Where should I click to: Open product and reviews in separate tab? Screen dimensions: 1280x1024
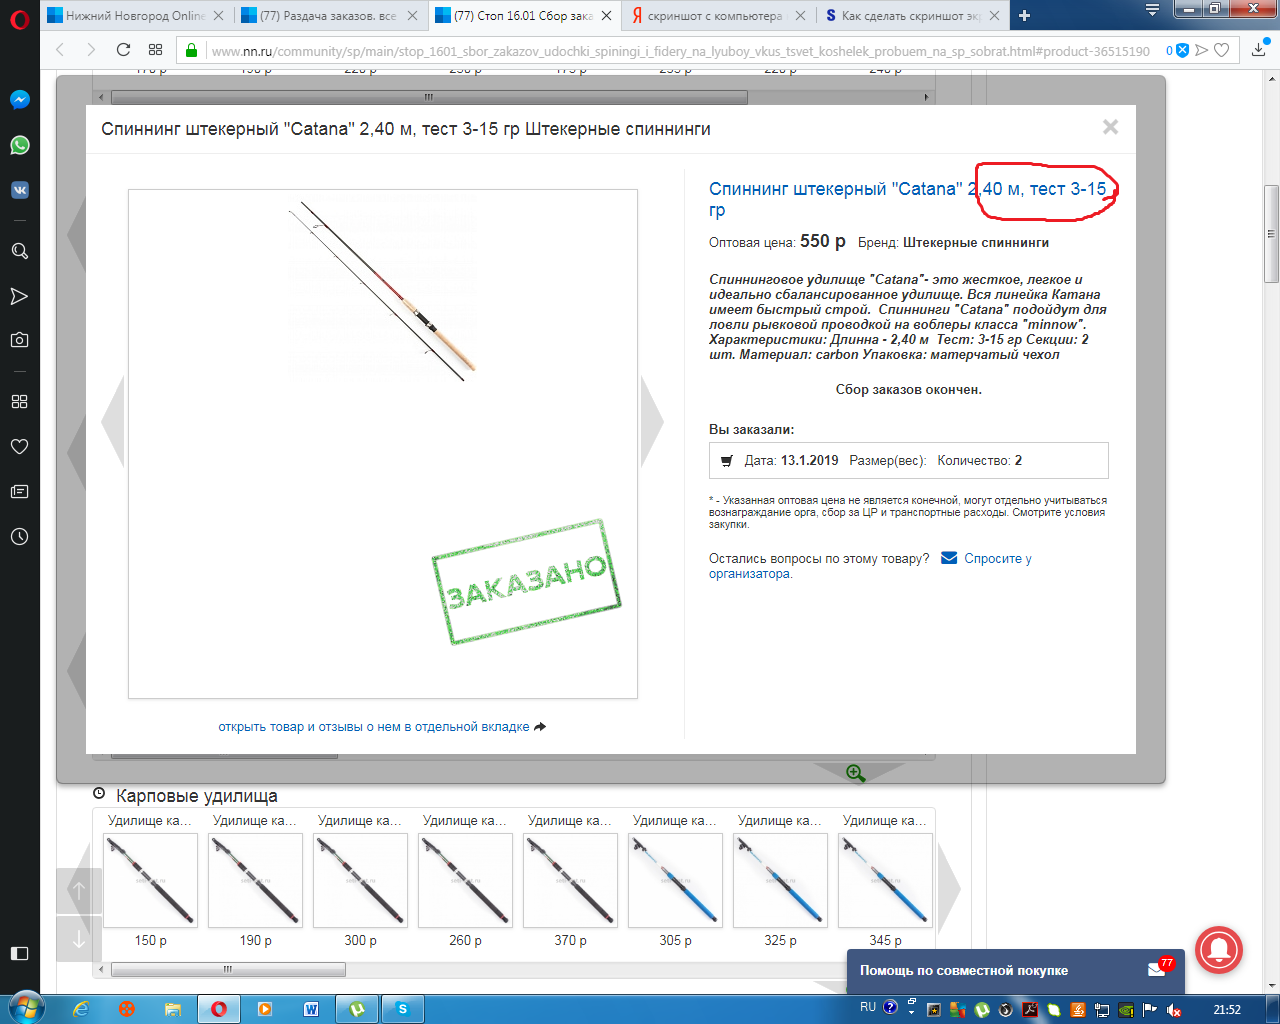click(x=382, y=727)
